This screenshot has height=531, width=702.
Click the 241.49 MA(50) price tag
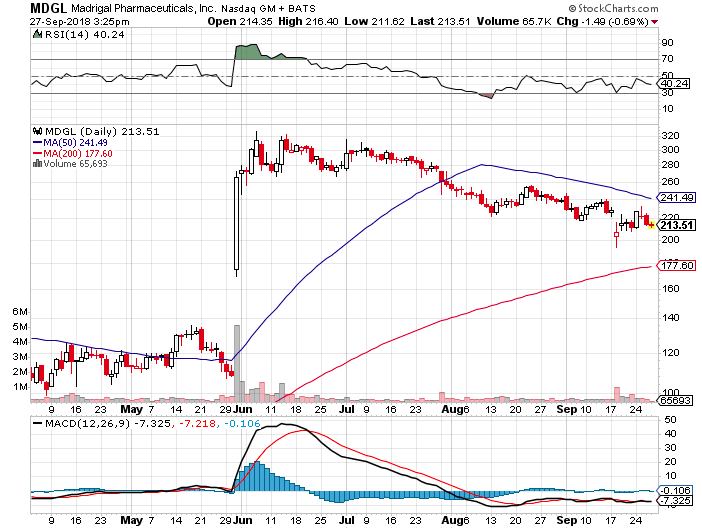click(x=676, y=197)
